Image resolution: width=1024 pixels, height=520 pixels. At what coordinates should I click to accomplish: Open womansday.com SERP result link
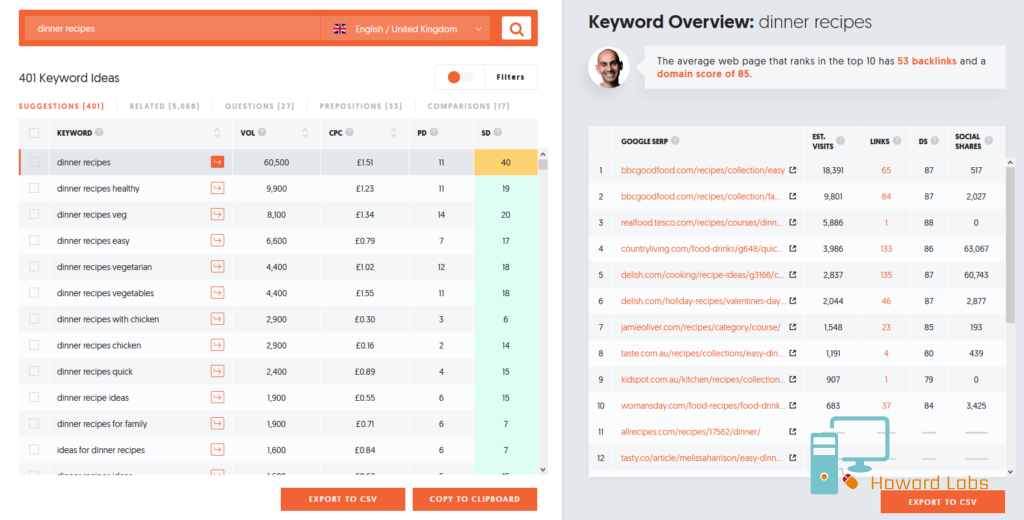click(703, 405)
